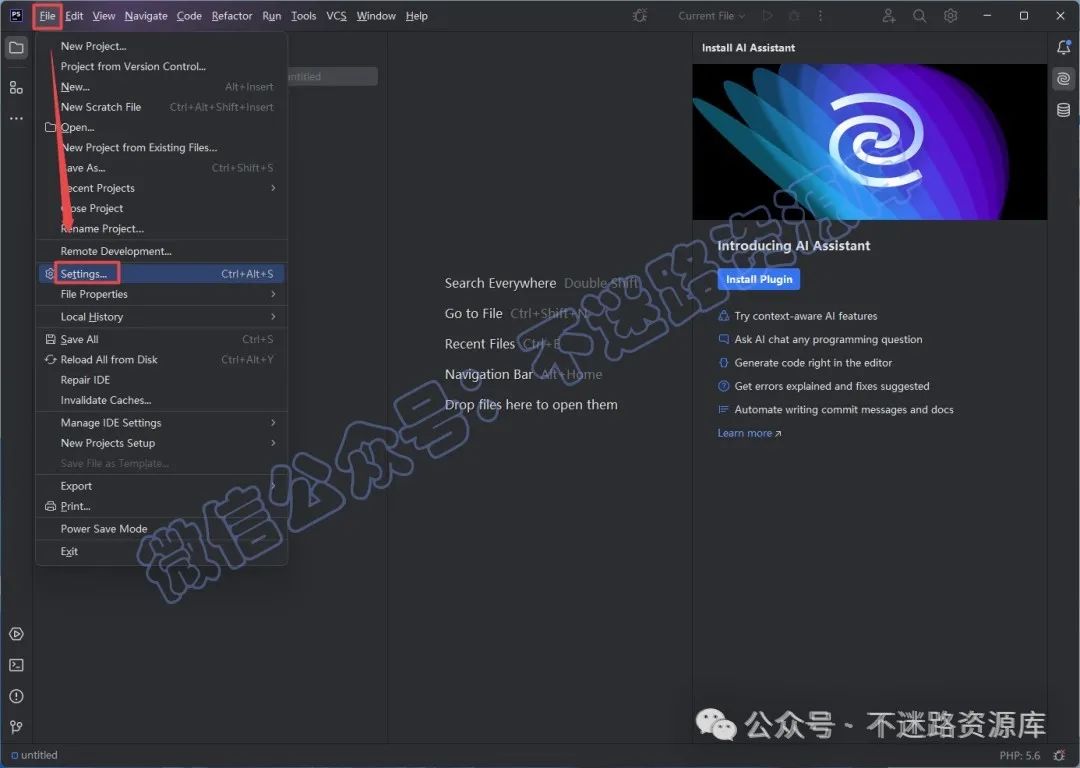The height and width of the screenshot is (768, 1080).
Task: Open the Notifications bell icon
Action: click(1063, 48)
